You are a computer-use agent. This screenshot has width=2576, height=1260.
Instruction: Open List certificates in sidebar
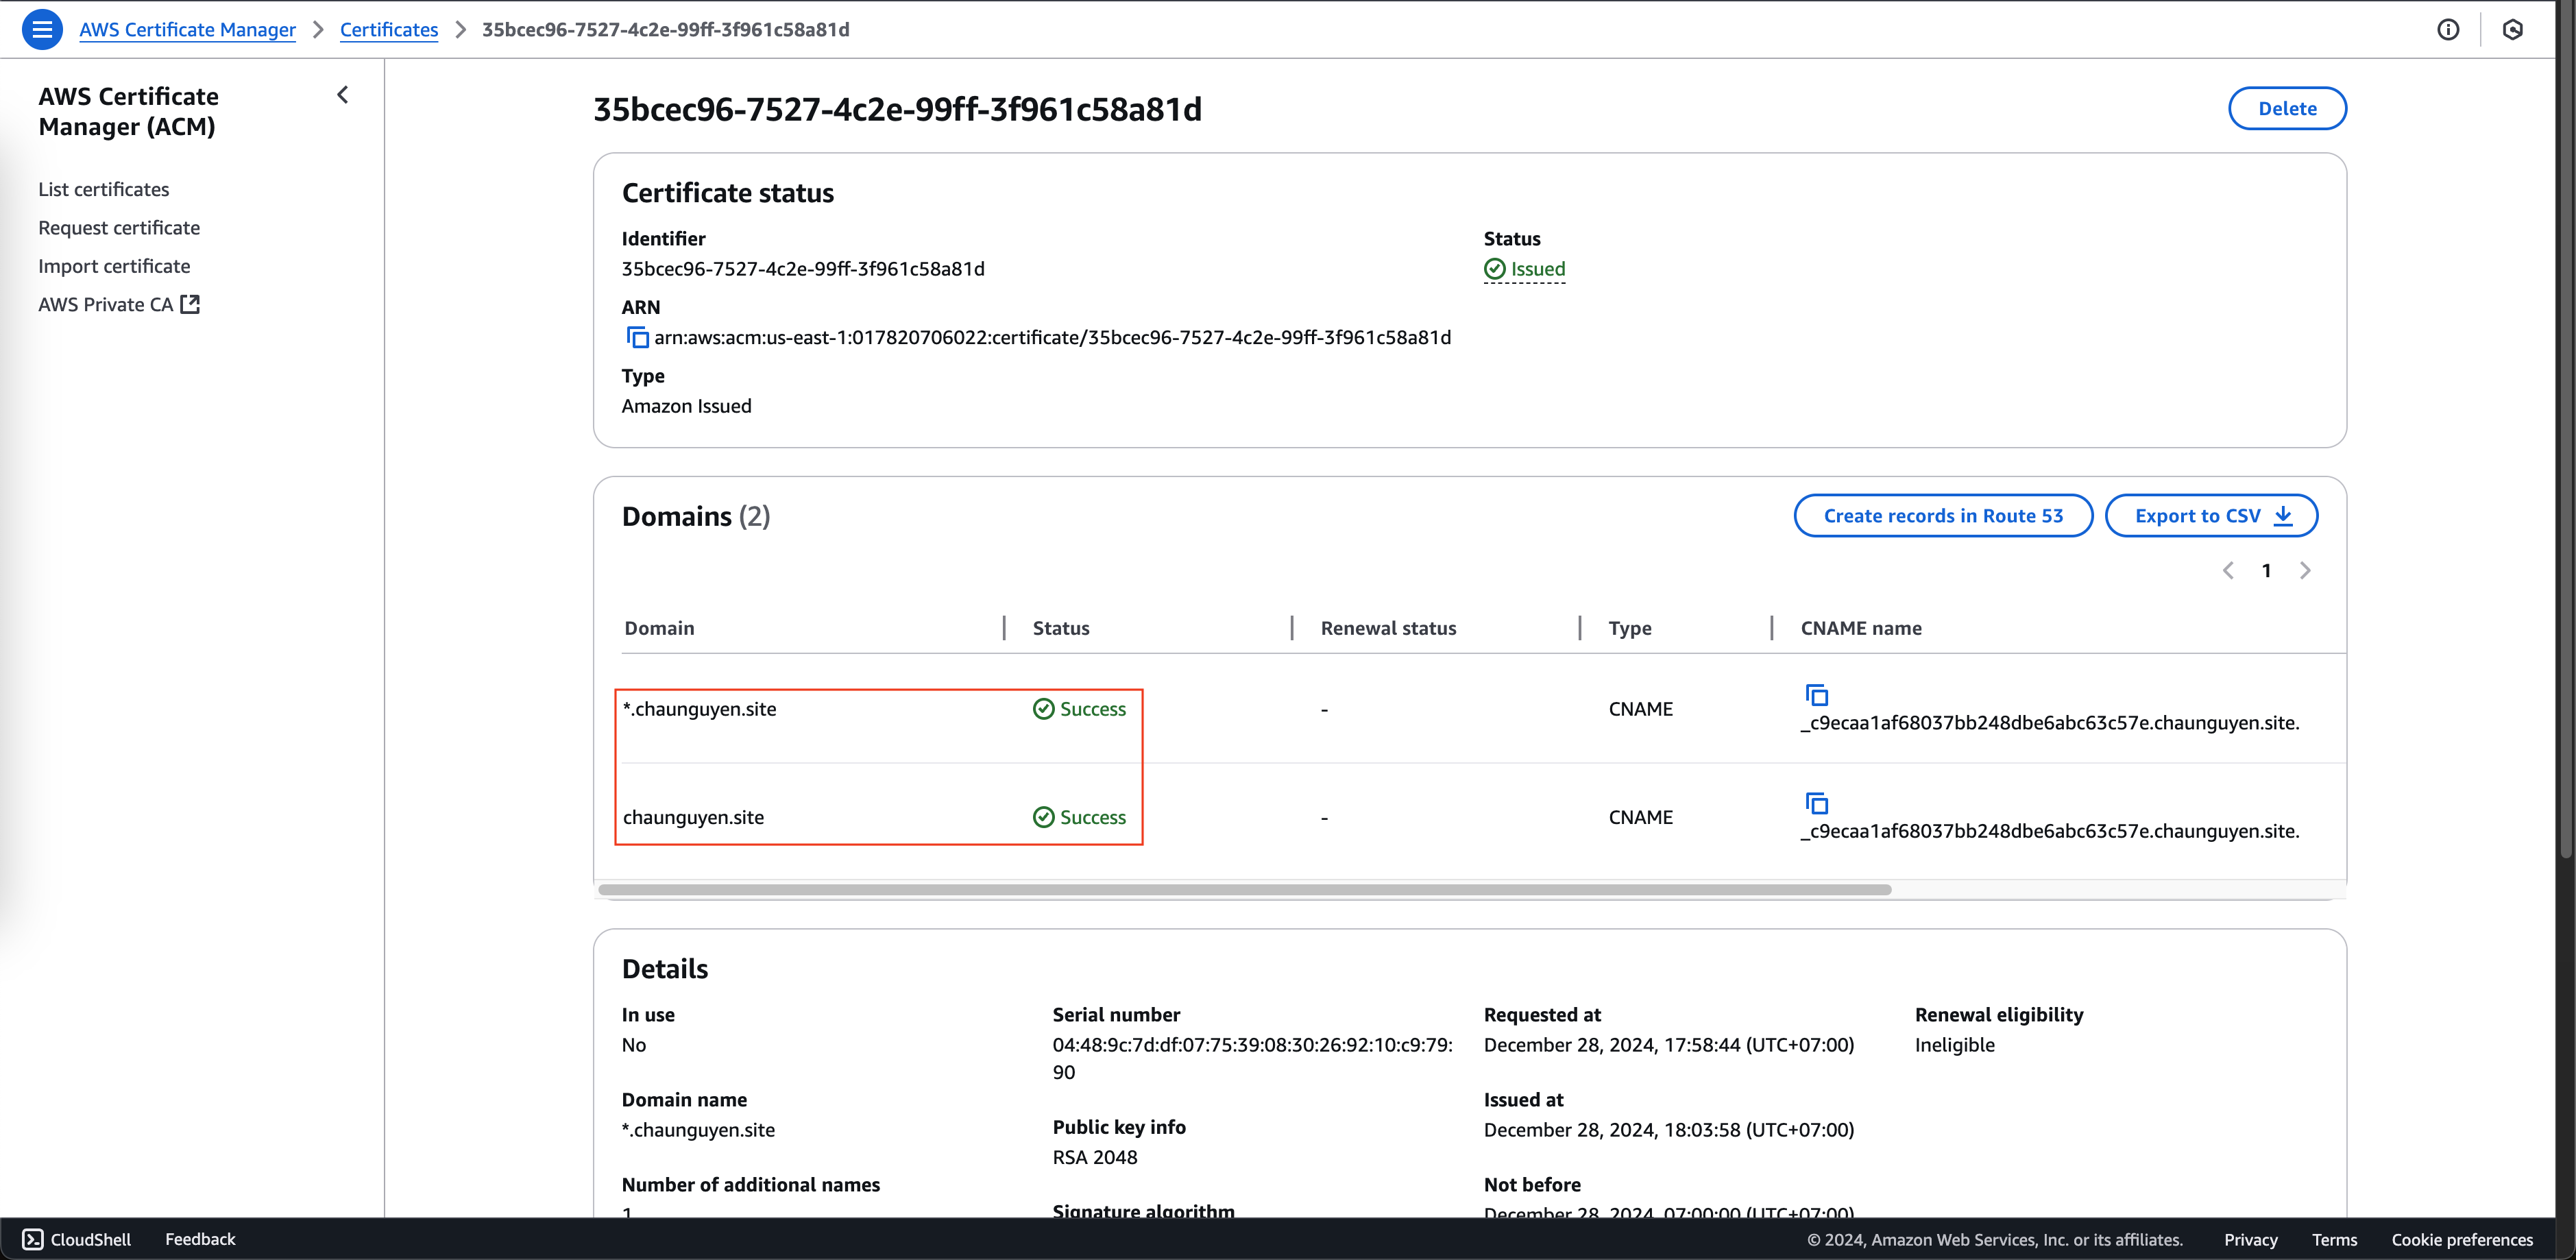104,189
